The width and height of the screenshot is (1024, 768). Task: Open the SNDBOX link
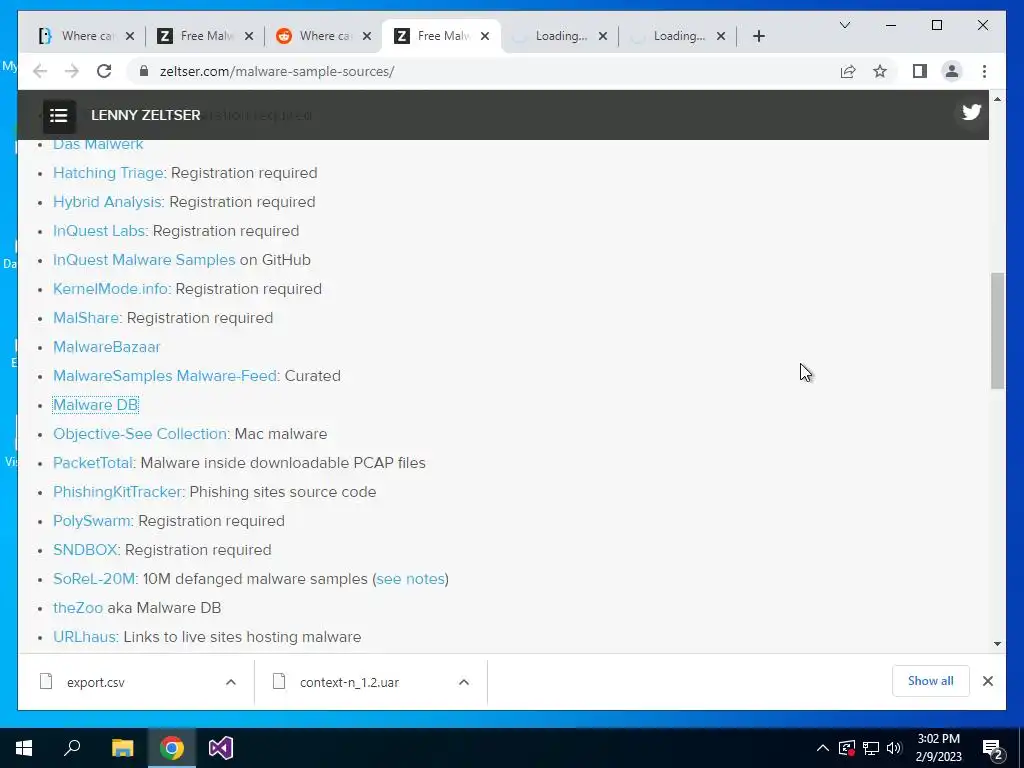click(x=85, y=550)
